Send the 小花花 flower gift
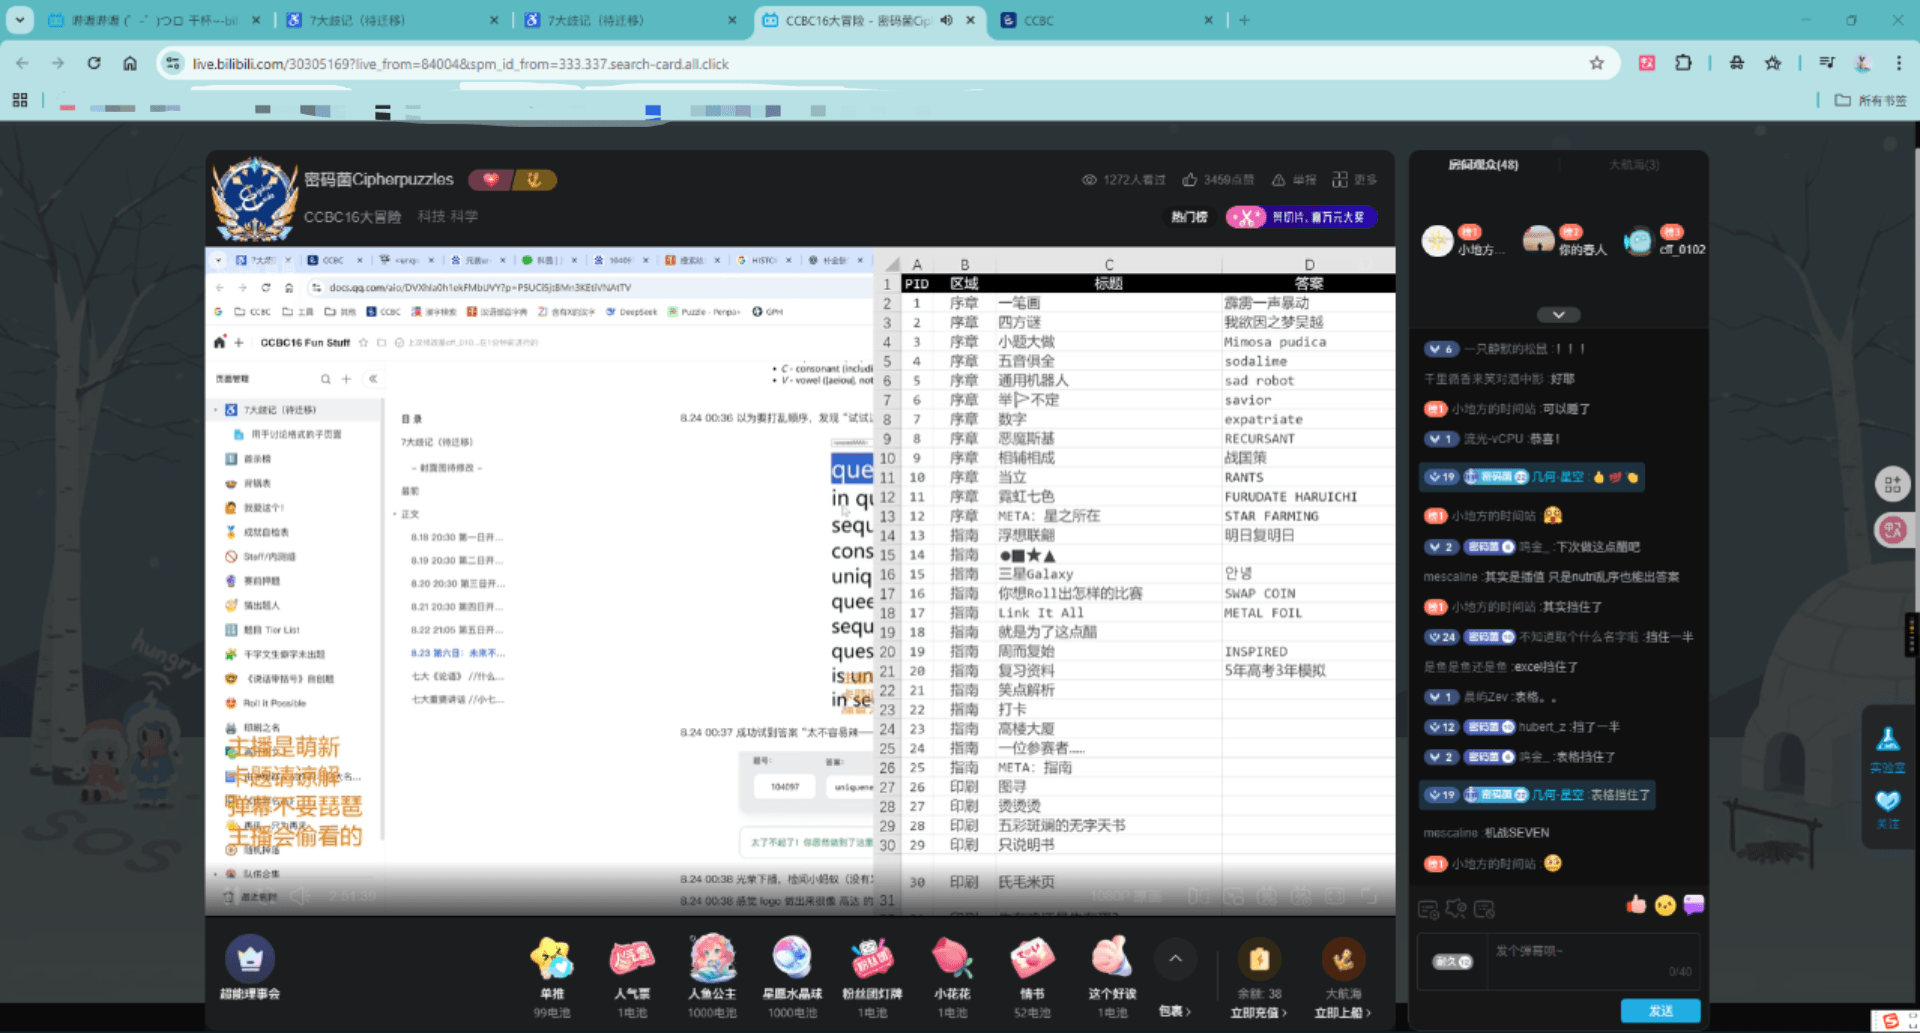This screenshot has height=1033, width=1920. (x=952, y=960)
